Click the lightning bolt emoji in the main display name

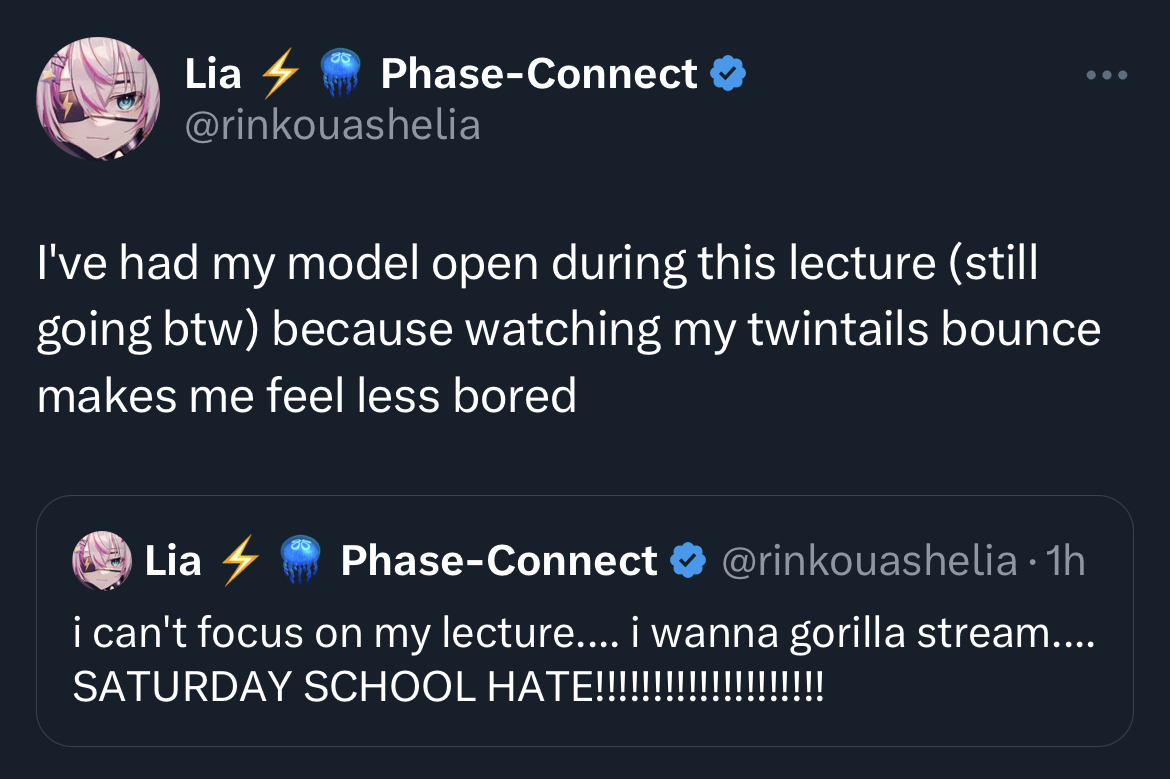coord(279,75)
